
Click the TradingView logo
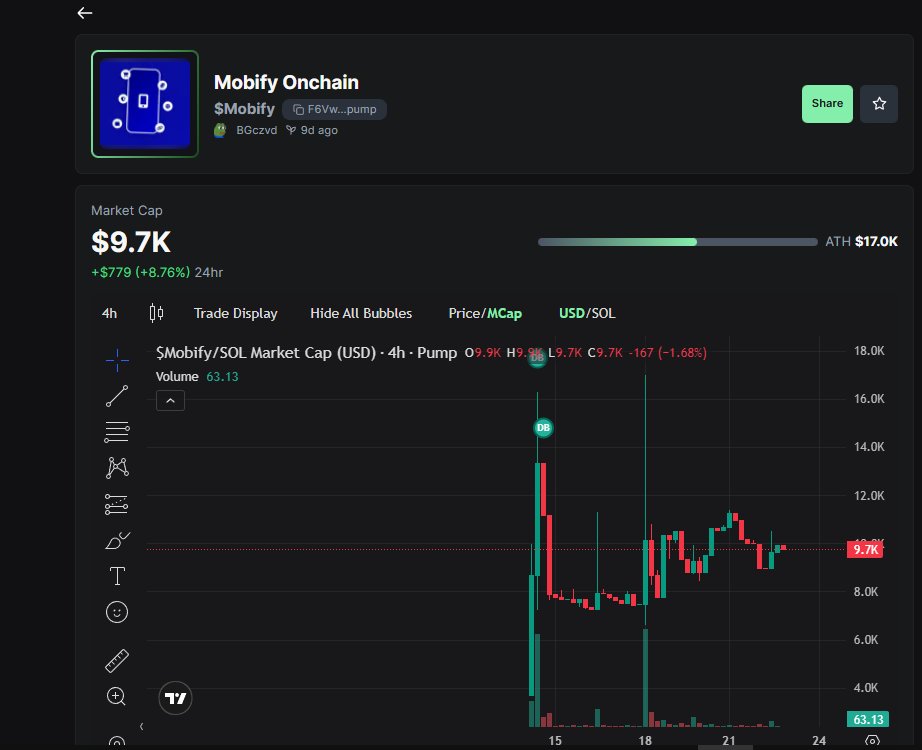pyautogui.click(x=175, y=698)
